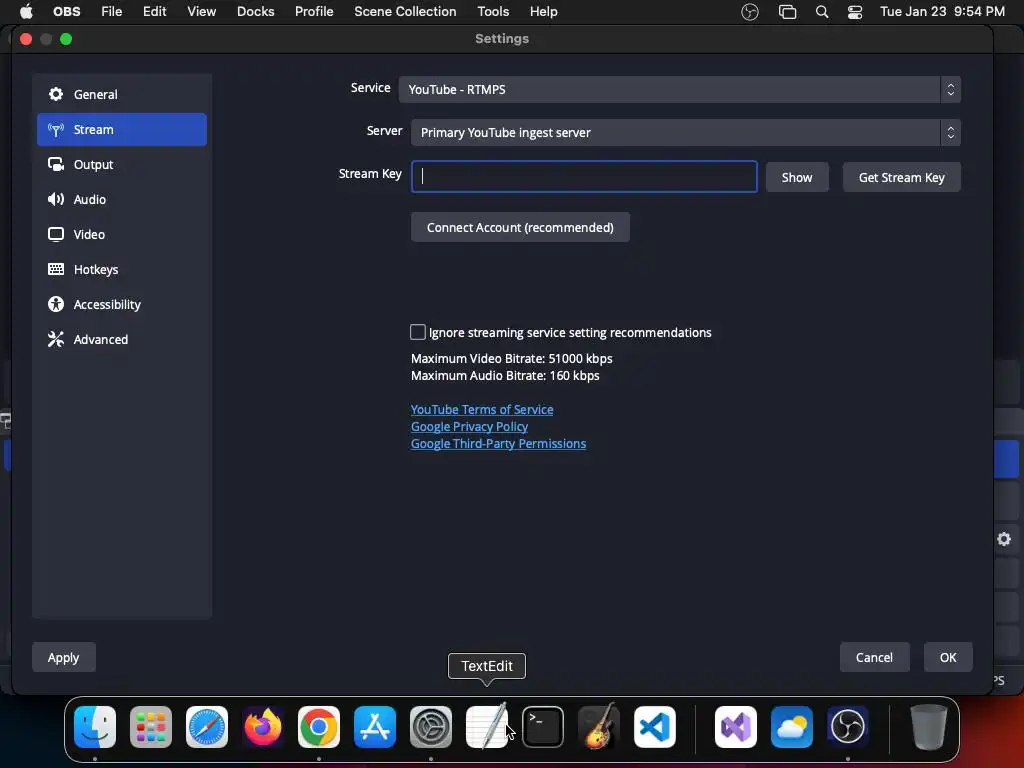Screen dimensions: 1024x768
Task: Click the Get Stream Key button
Action: tap(901, 177)
